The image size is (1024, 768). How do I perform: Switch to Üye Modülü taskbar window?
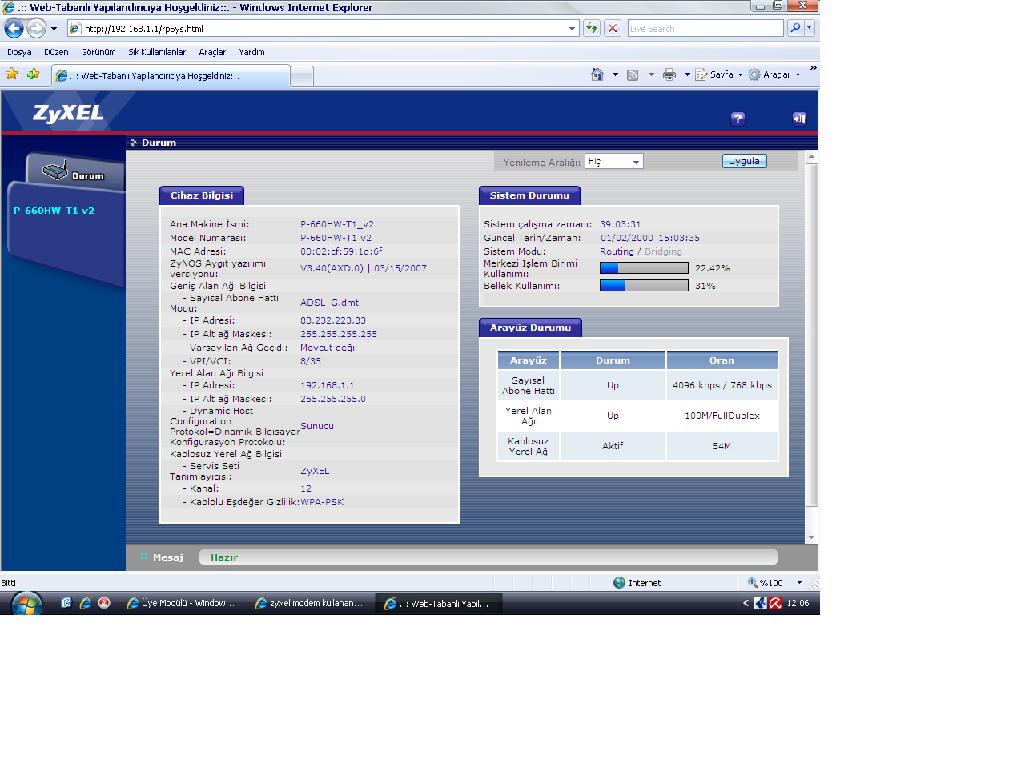(182, 603)
